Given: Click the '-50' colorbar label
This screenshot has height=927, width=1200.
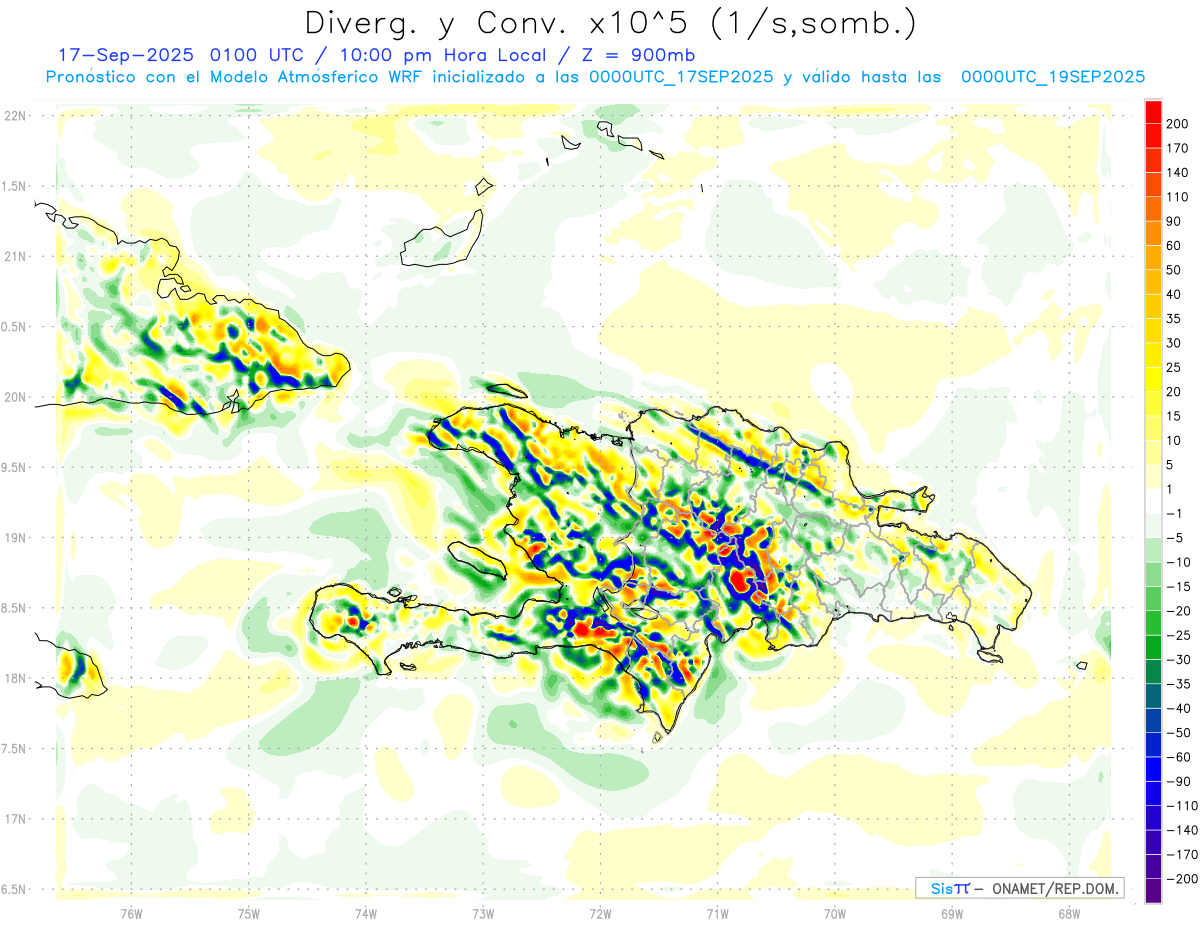Looking at the screenshot, I should click(1177, 732).
